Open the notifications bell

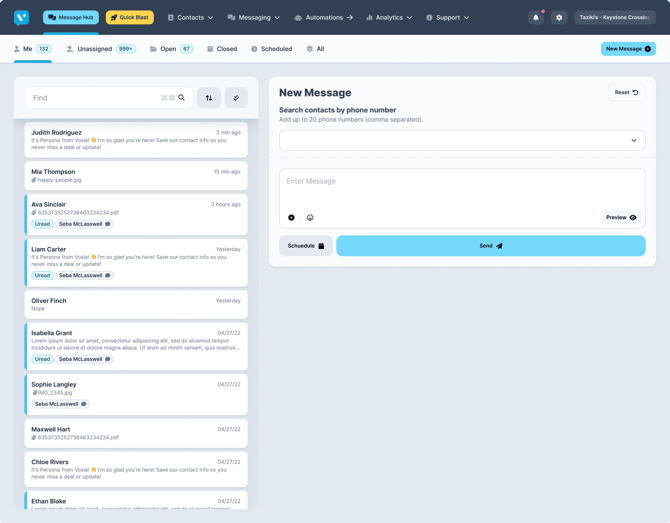click(x=536, y=17)
